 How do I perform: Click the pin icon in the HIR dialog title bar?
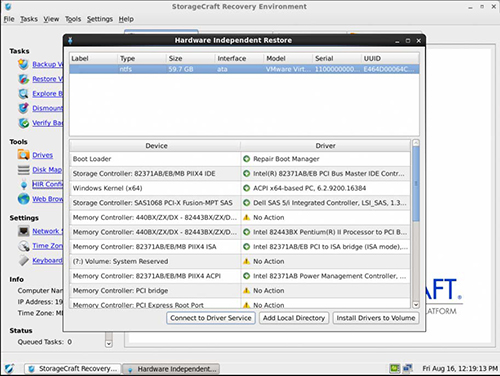[x=70, y=40]
